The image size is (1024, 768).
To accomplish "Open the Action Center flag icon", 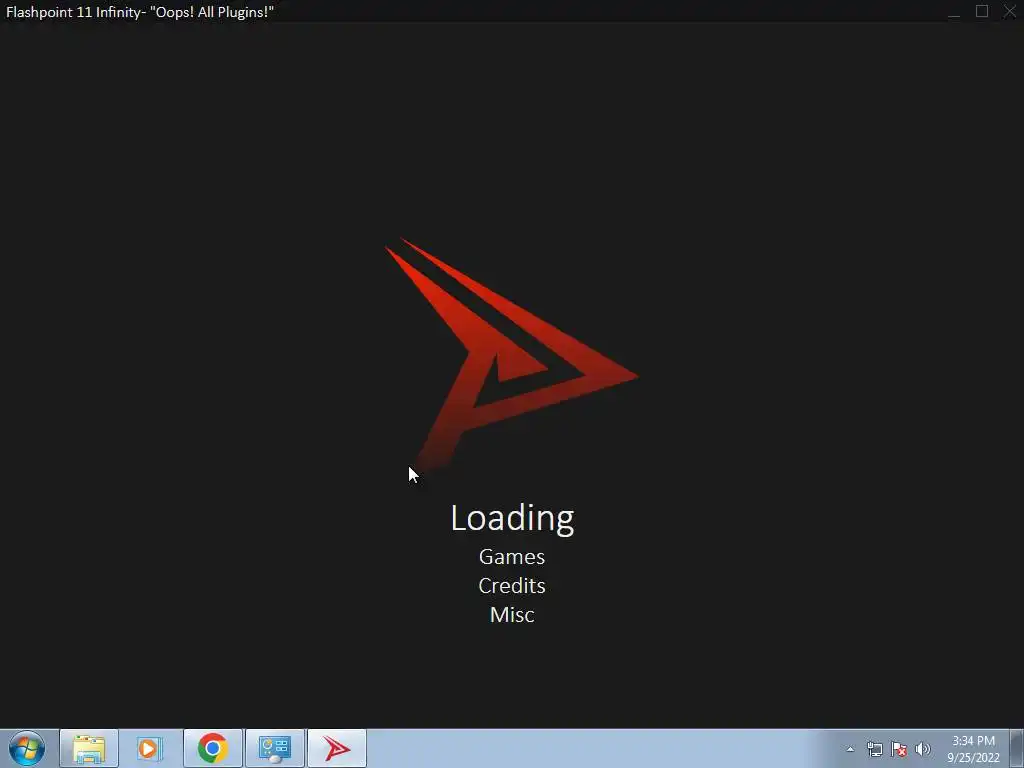I will (x=899, y=749).
